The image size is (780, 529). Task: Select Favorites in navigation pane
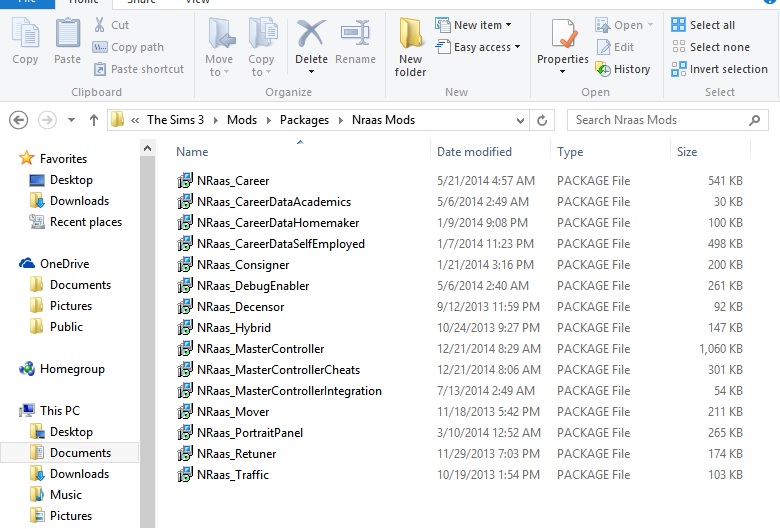pyautogui.click(x=63, y=159)
